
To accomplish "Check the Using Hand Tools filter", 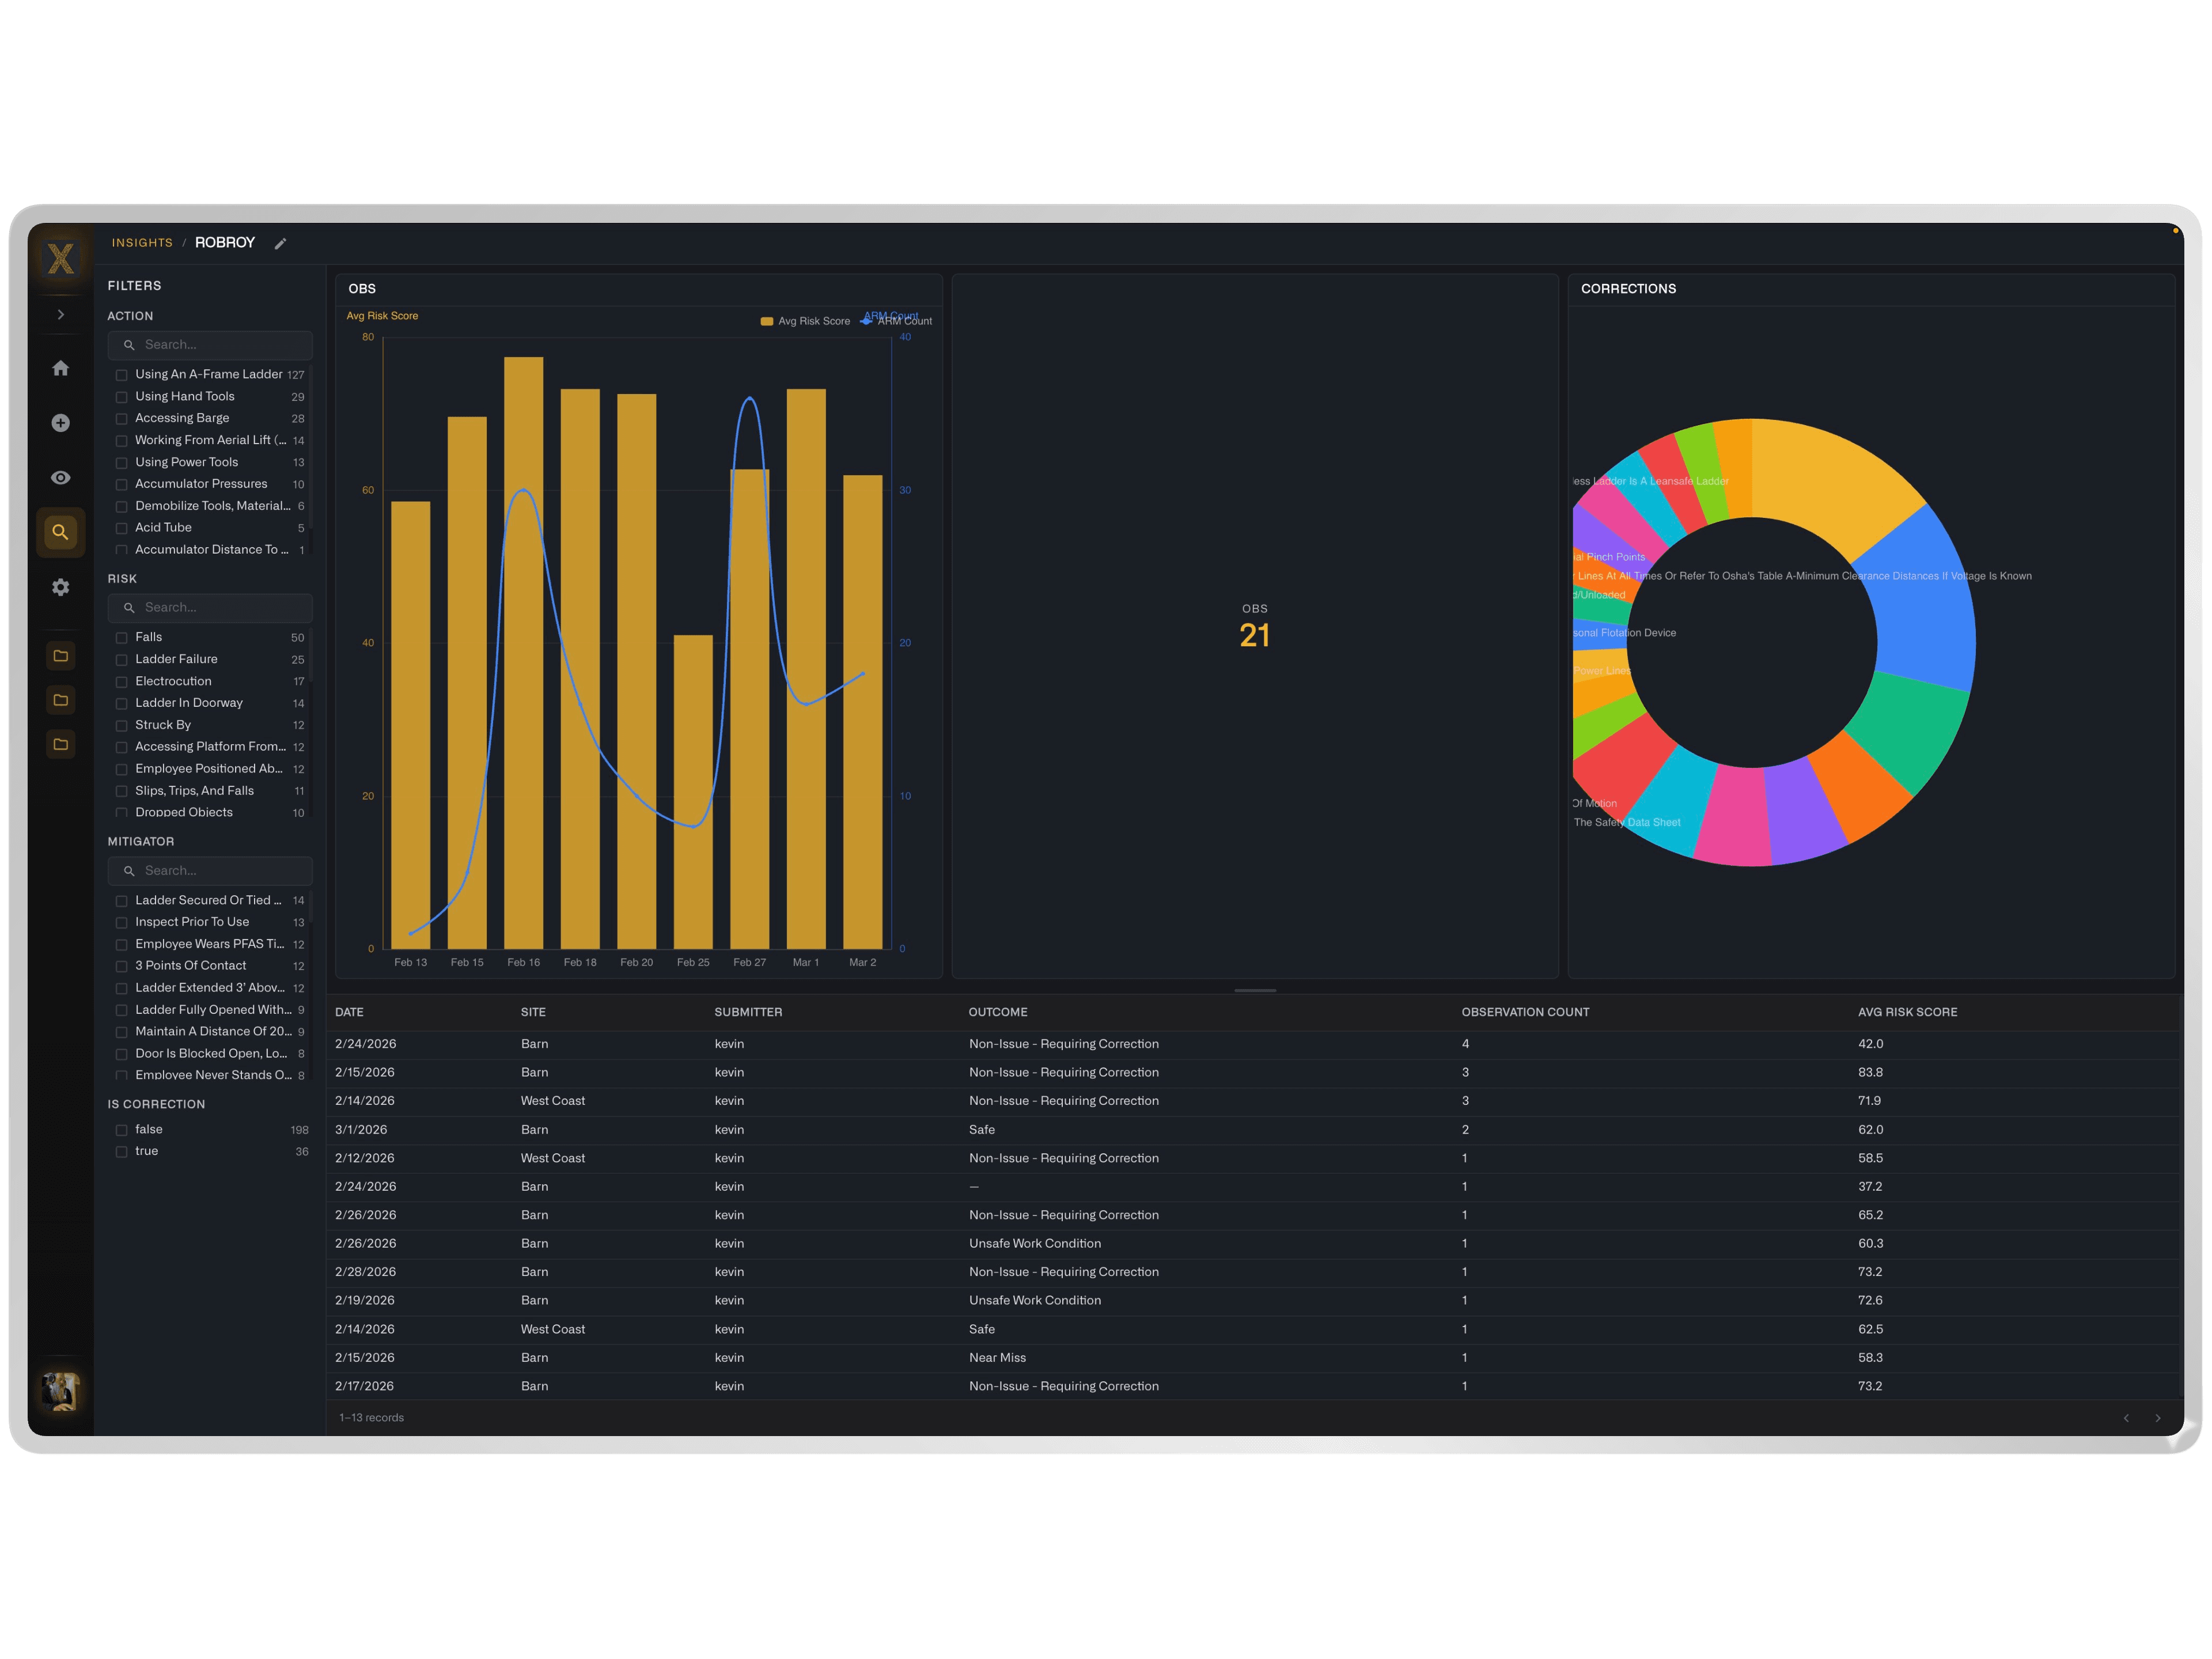I will 121,397.
